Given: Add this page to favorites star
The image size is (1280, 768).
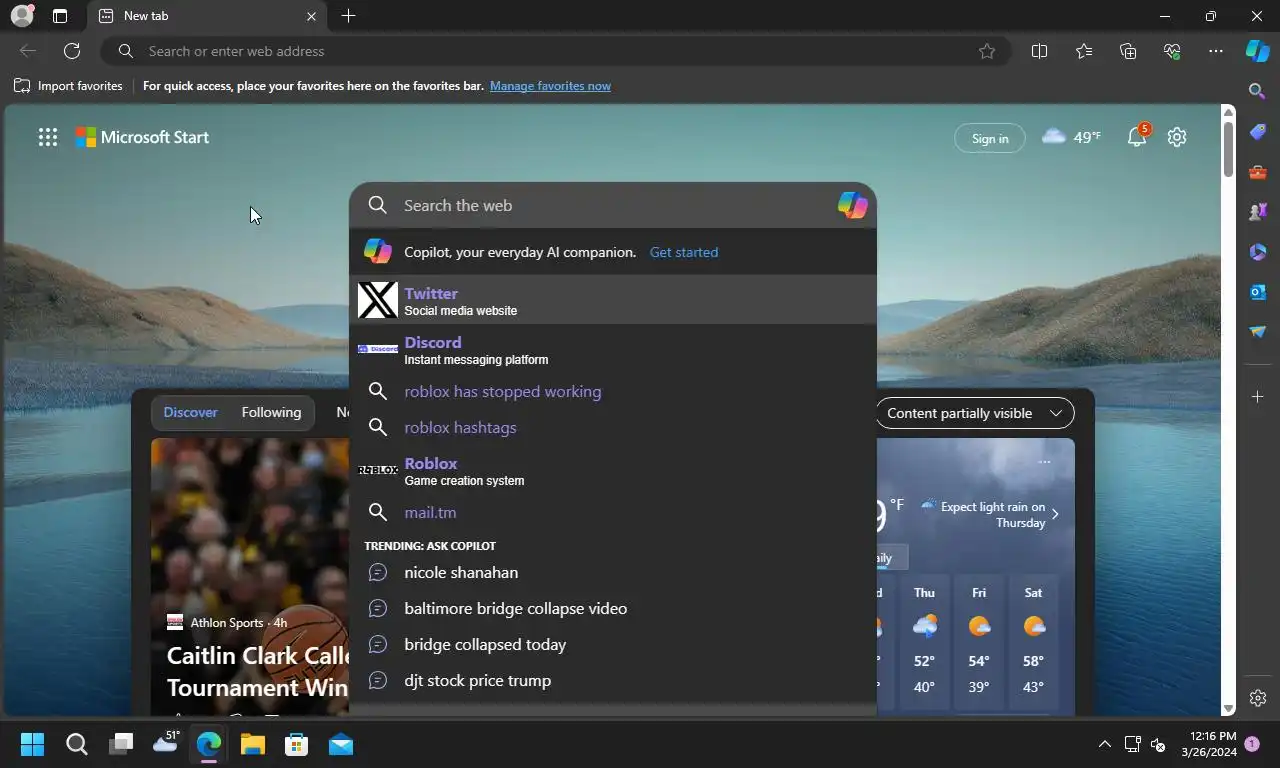Looking at the screenshot, I should pos(987,51).
